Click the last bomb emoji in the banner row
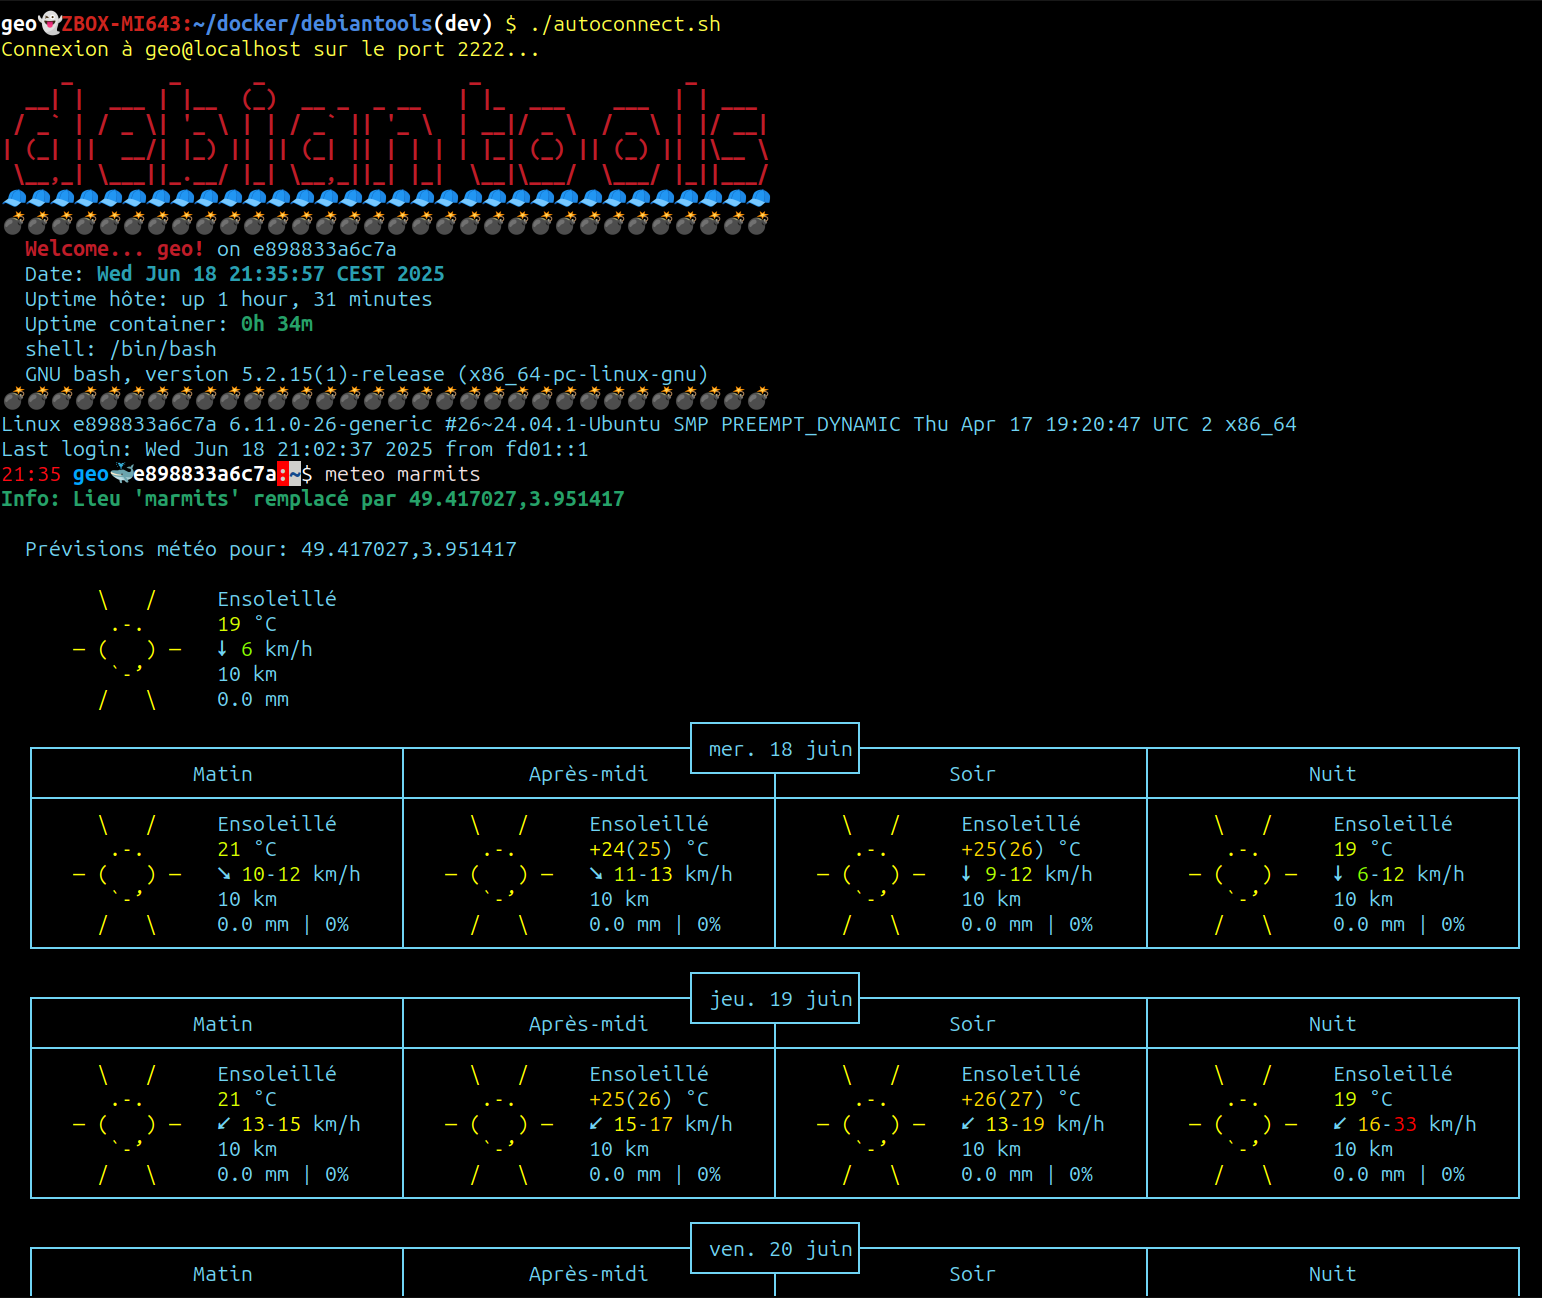 pos(760,220)
